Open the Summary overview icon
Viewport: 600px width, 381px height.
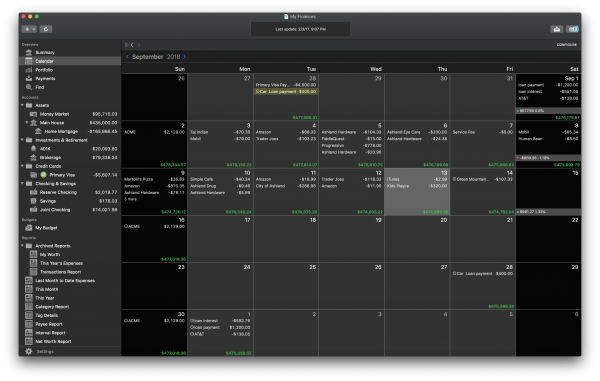click(29, 52)
